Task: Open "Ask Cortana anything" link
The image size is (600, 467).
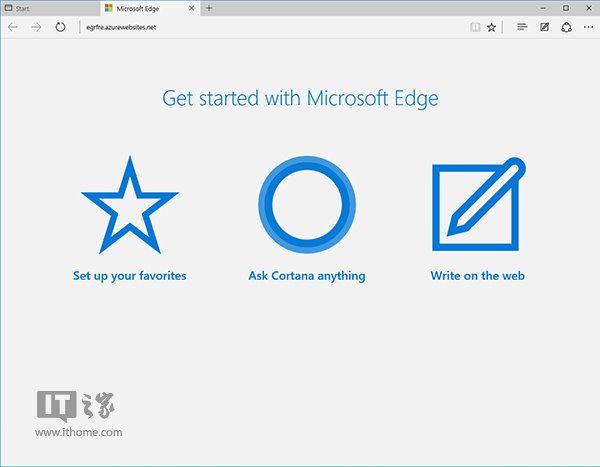Action: click(306, 275)
